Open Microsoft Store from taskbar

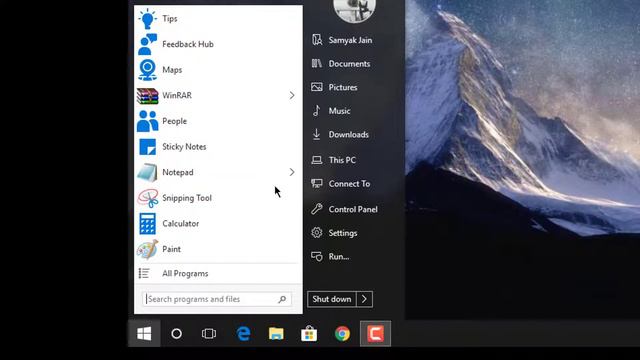(x=309, y=333)
